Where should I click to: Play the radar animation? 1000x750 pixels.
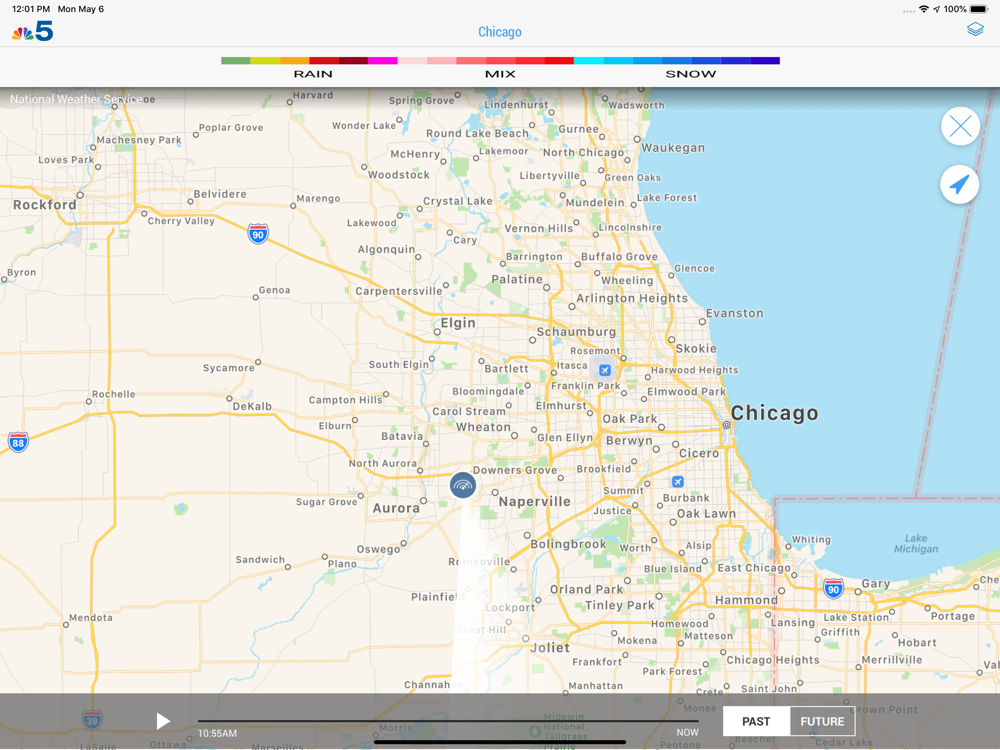click(x=163, y=721)
